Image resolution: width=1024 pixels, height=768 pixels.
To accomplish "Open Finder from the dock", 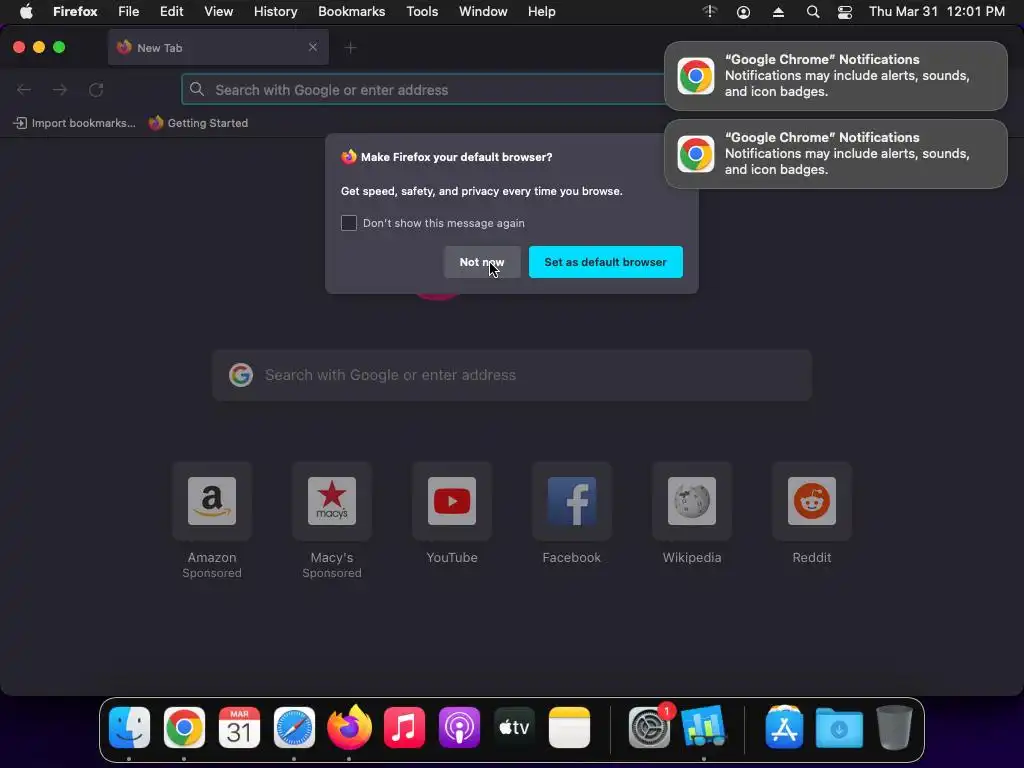I will tap(129, 727).
